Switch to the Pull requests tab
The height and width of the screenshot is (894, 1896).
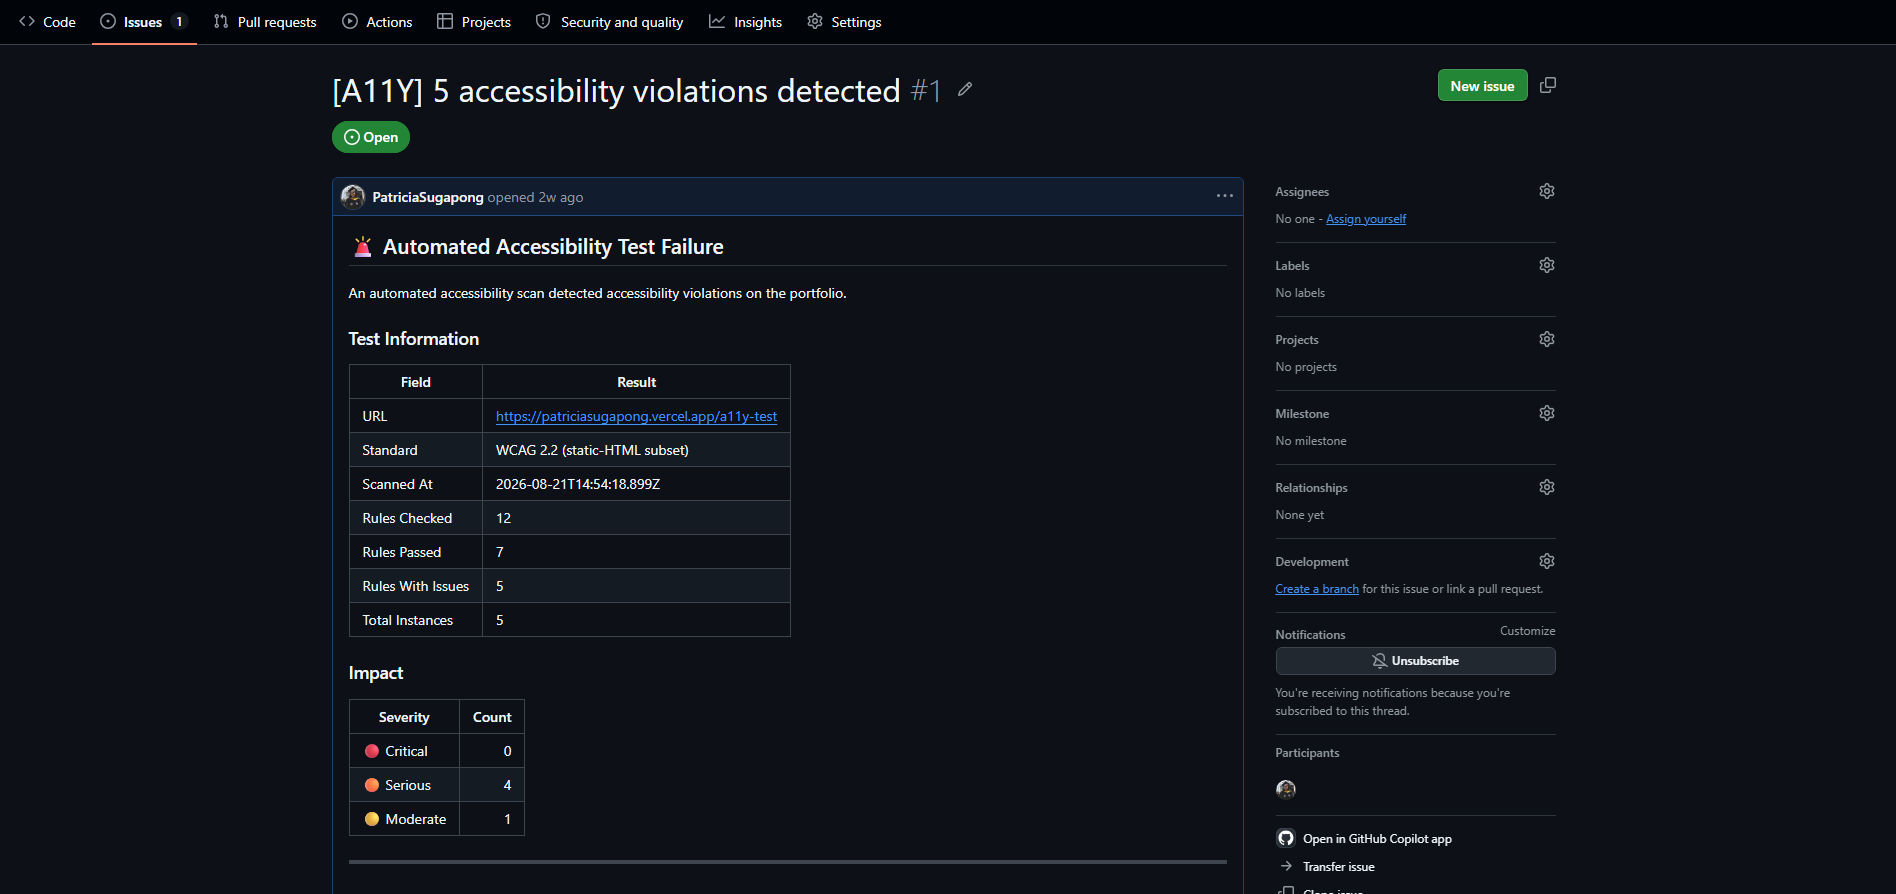click(x=265, y=22)
